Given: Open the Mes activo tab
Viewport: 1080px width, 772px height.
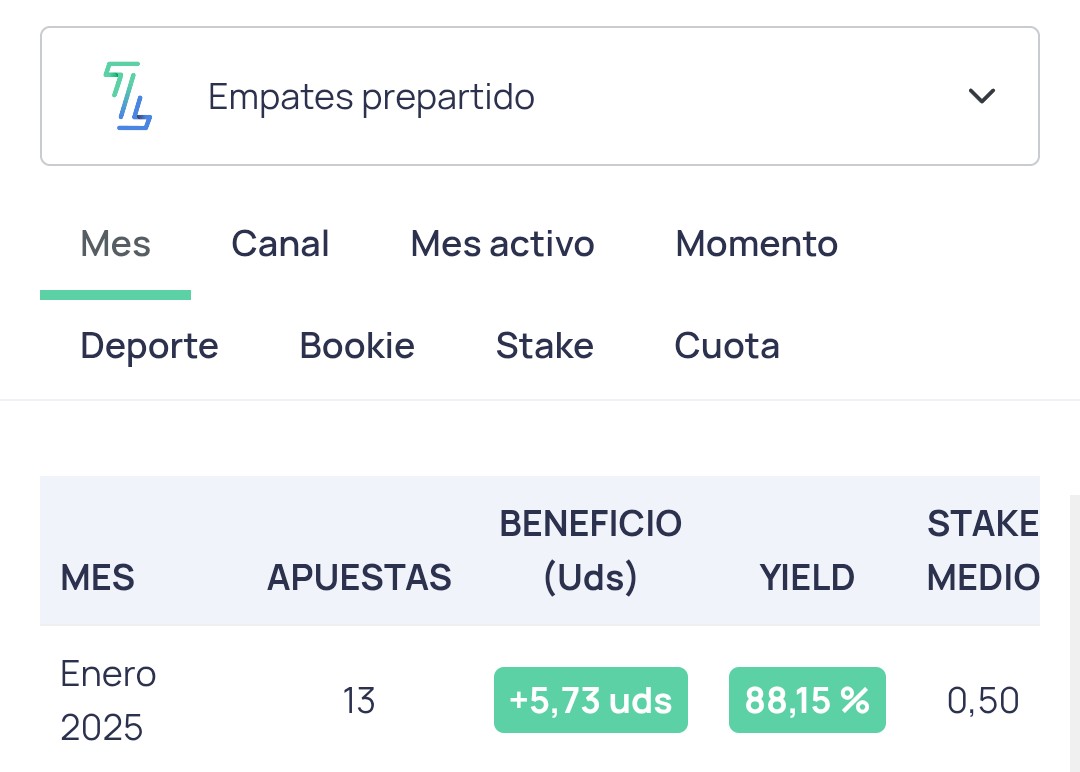Looking at the screenshot, I should 502,244.
